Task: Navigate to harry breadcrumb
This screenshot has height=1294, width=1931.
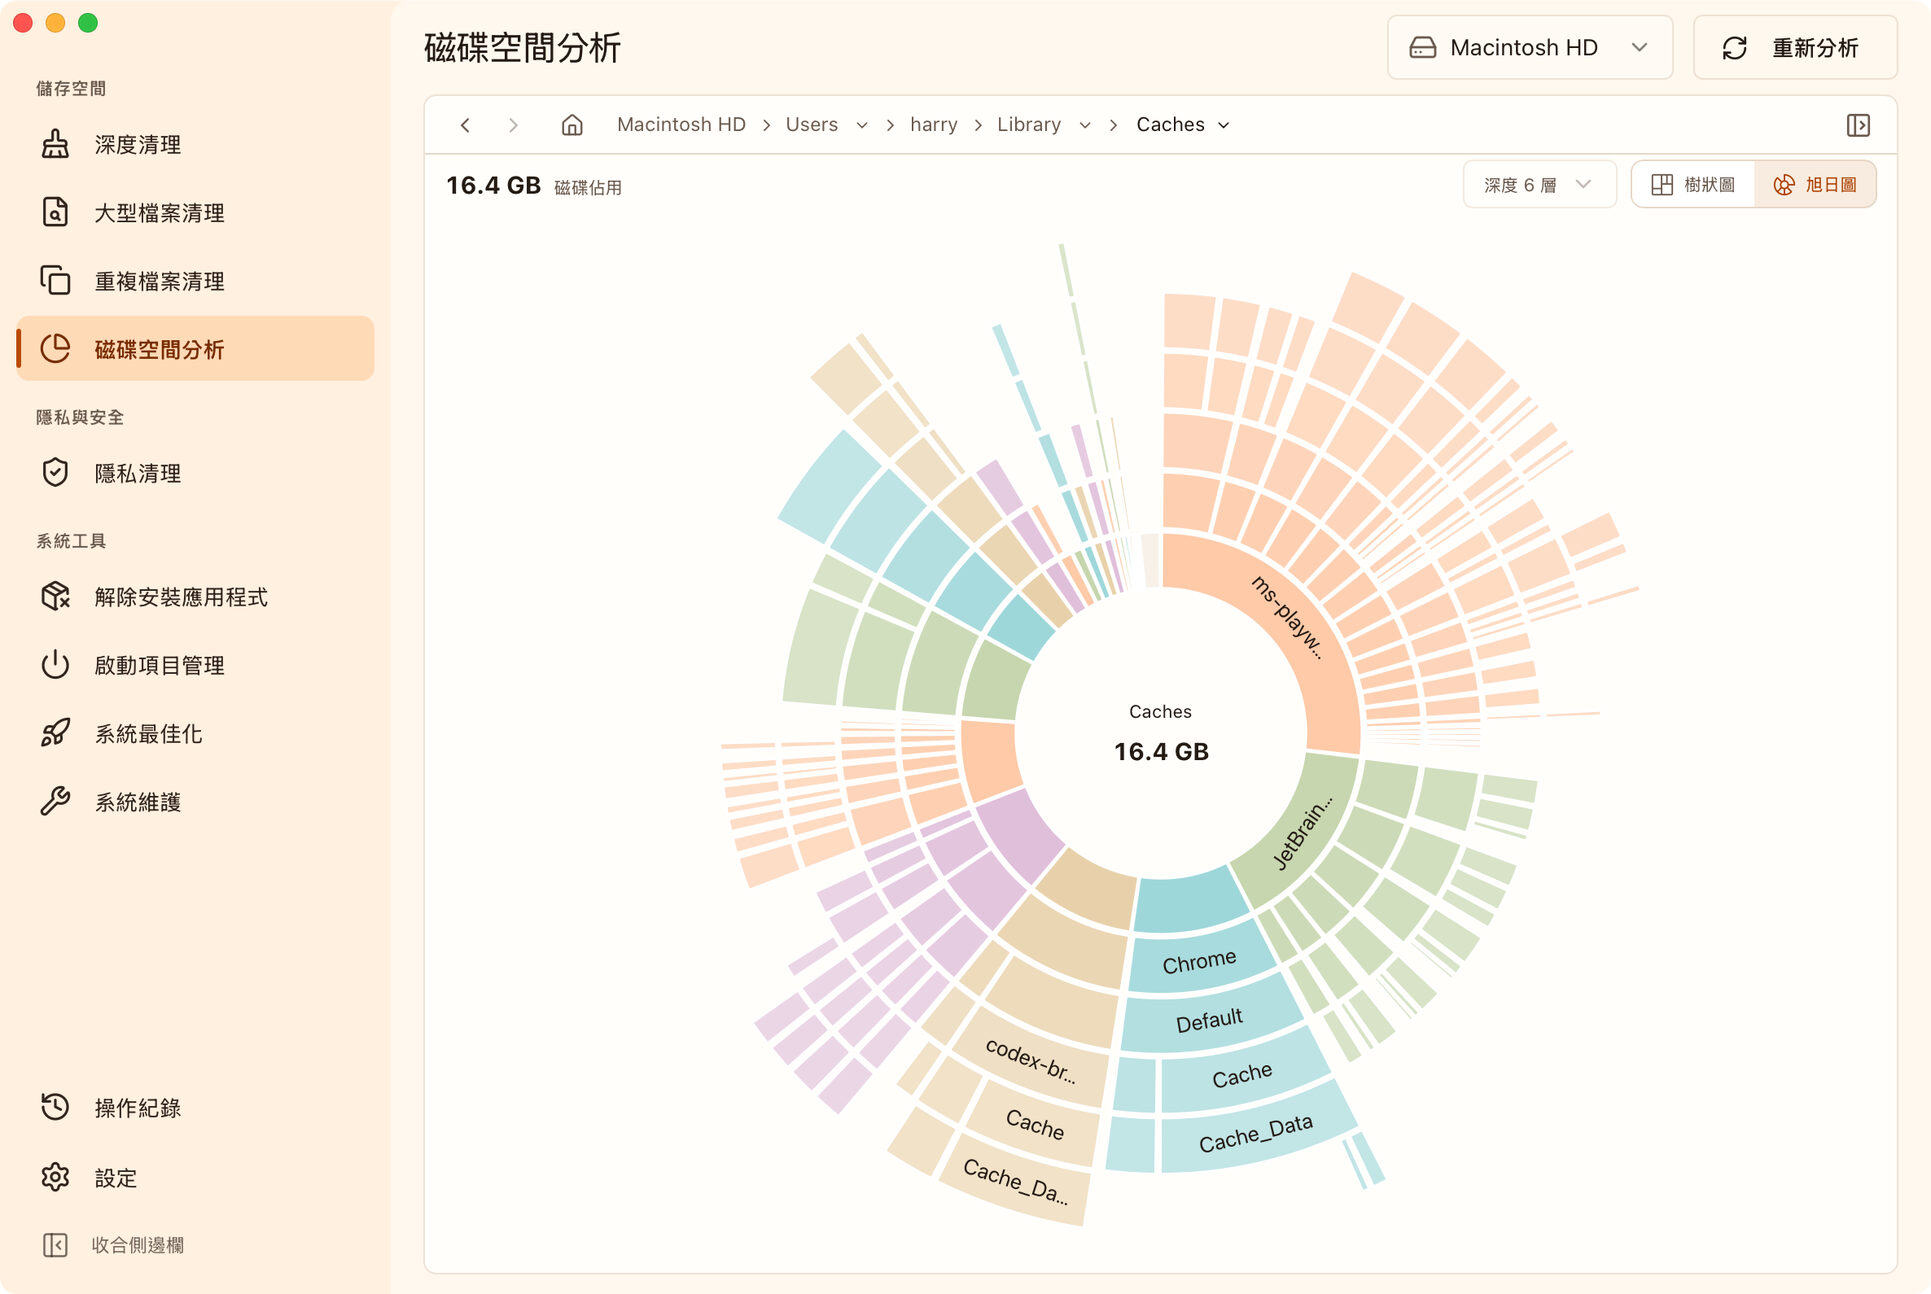Action: tap(933, 125)
